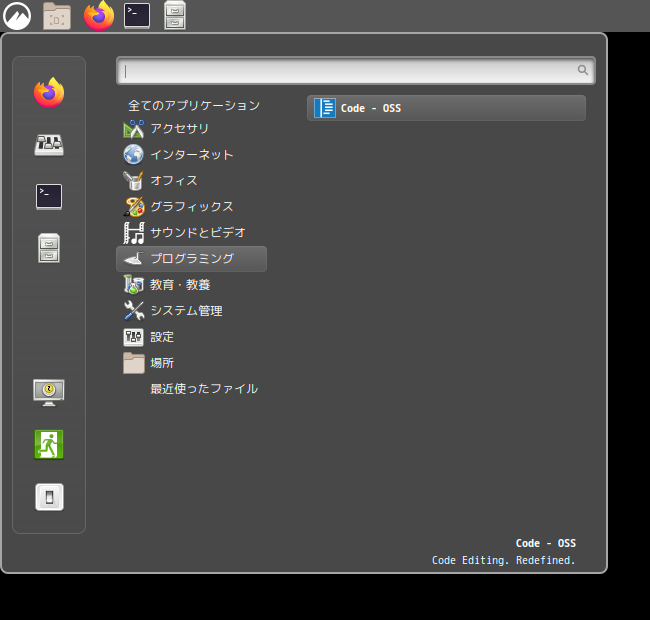
Task: Click the flask icon beside 教育・教養
Action: pyautogui.click(x=133, y=285)
